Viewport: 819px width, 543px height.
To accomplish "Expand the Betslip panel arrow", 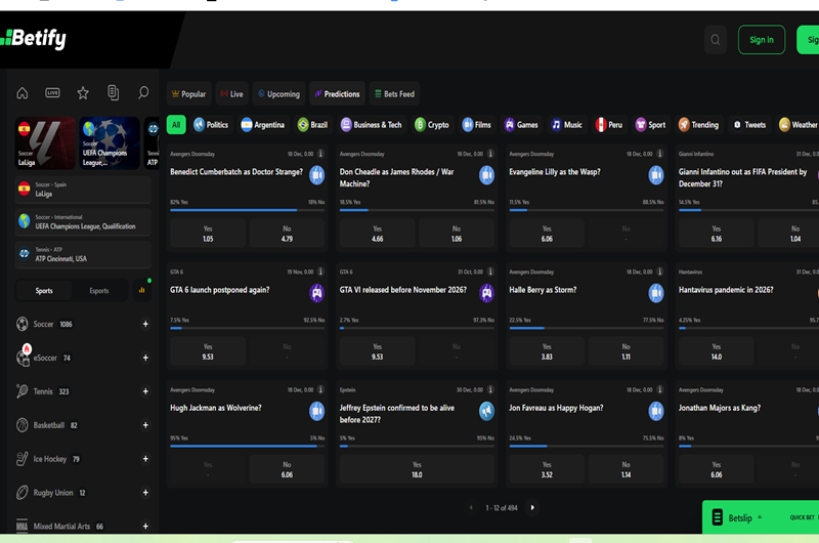I will pyautogui.click(x=759, y=517).
